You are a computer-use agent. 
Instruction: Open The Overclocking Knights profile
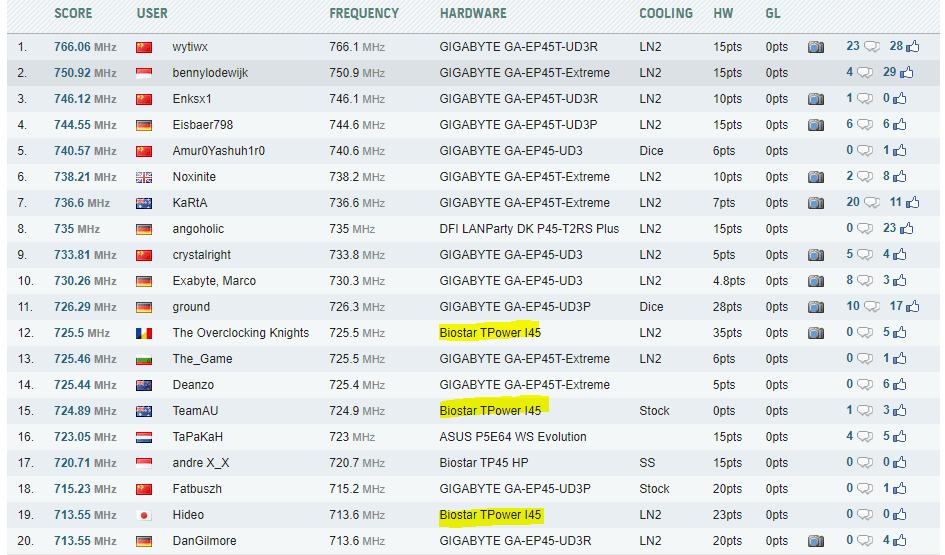tap(240, 333)
